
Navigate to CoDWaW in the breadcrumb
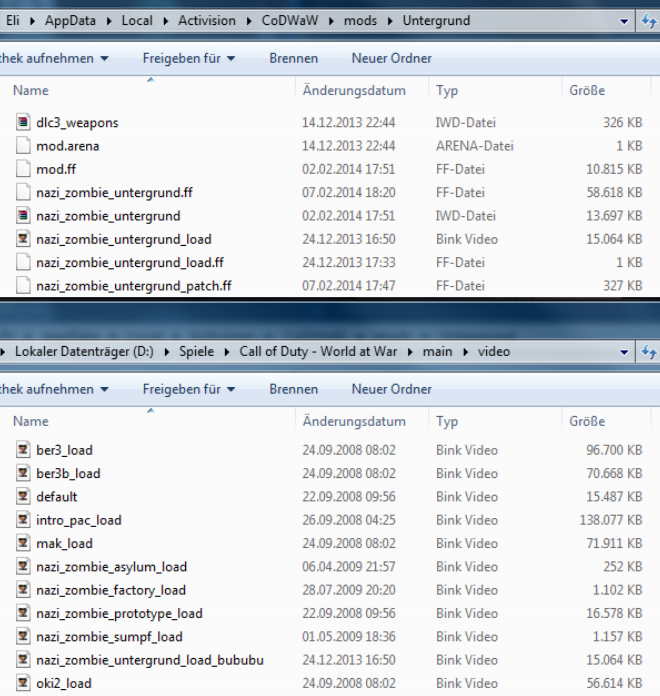(x=290, y=21)
